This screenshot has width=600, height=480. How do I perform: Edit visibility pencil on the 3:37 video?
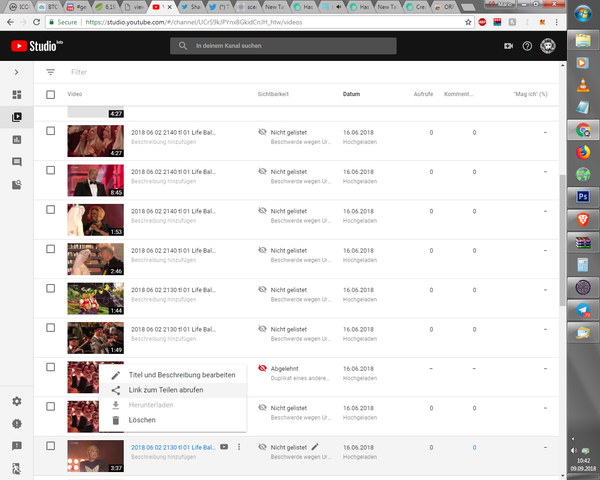pos(315,447)
